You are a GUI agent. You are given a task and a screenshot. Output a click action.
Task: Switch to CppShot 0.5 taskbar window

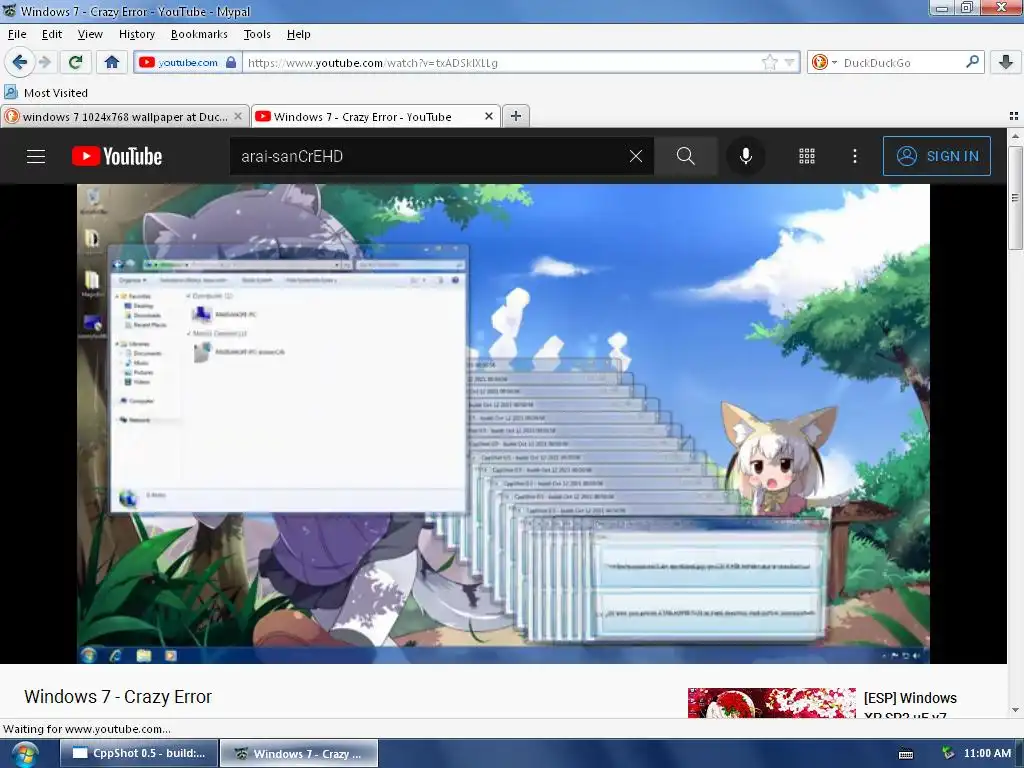(x=138, y=753)
